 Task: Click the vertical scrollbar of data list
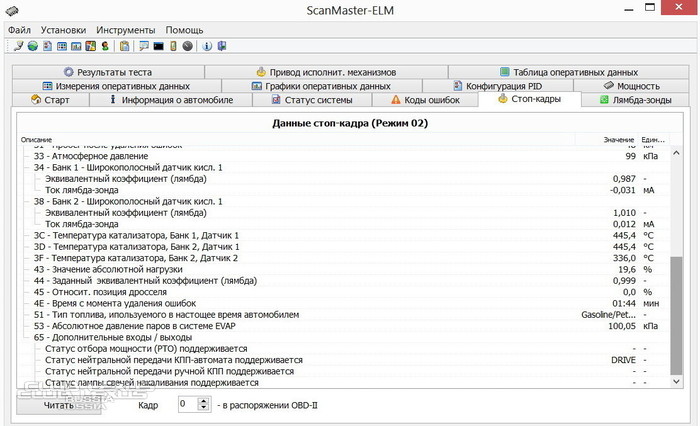(676, 300)
